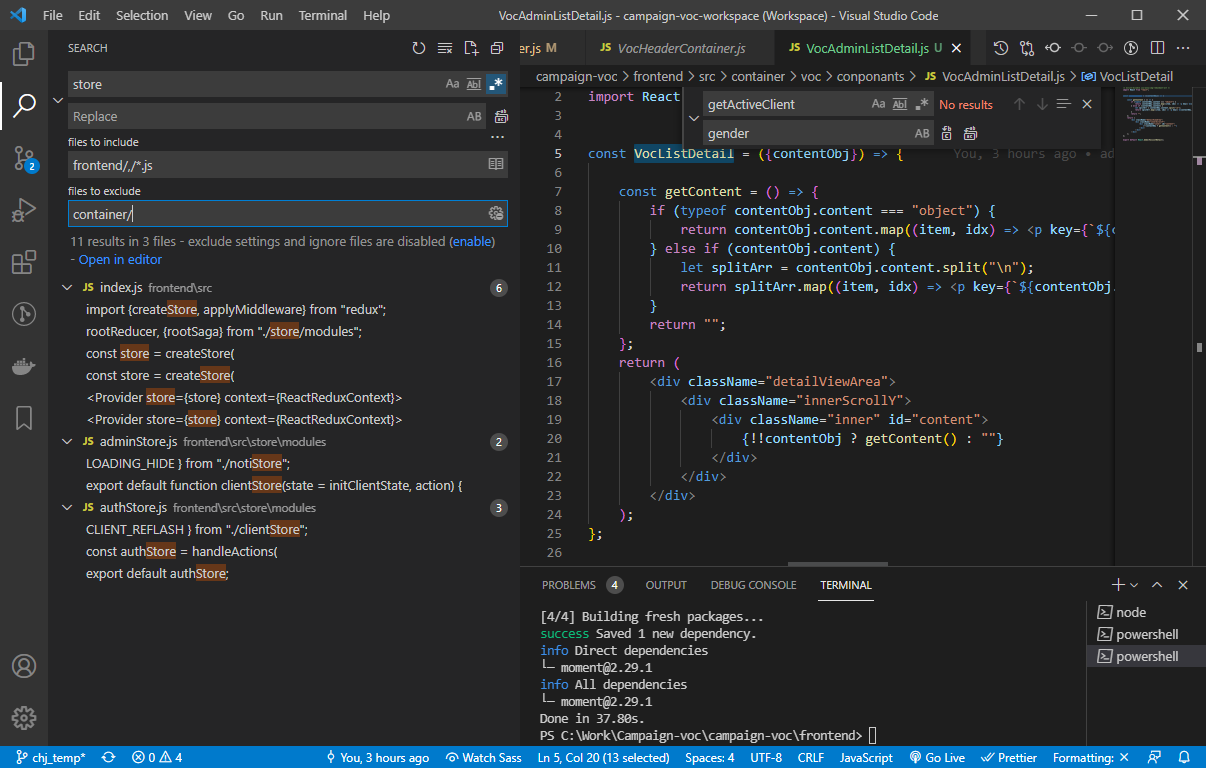The image size is (1206, 768).
Task: Collapse the Replace row in the search panel
Action: 58,100
